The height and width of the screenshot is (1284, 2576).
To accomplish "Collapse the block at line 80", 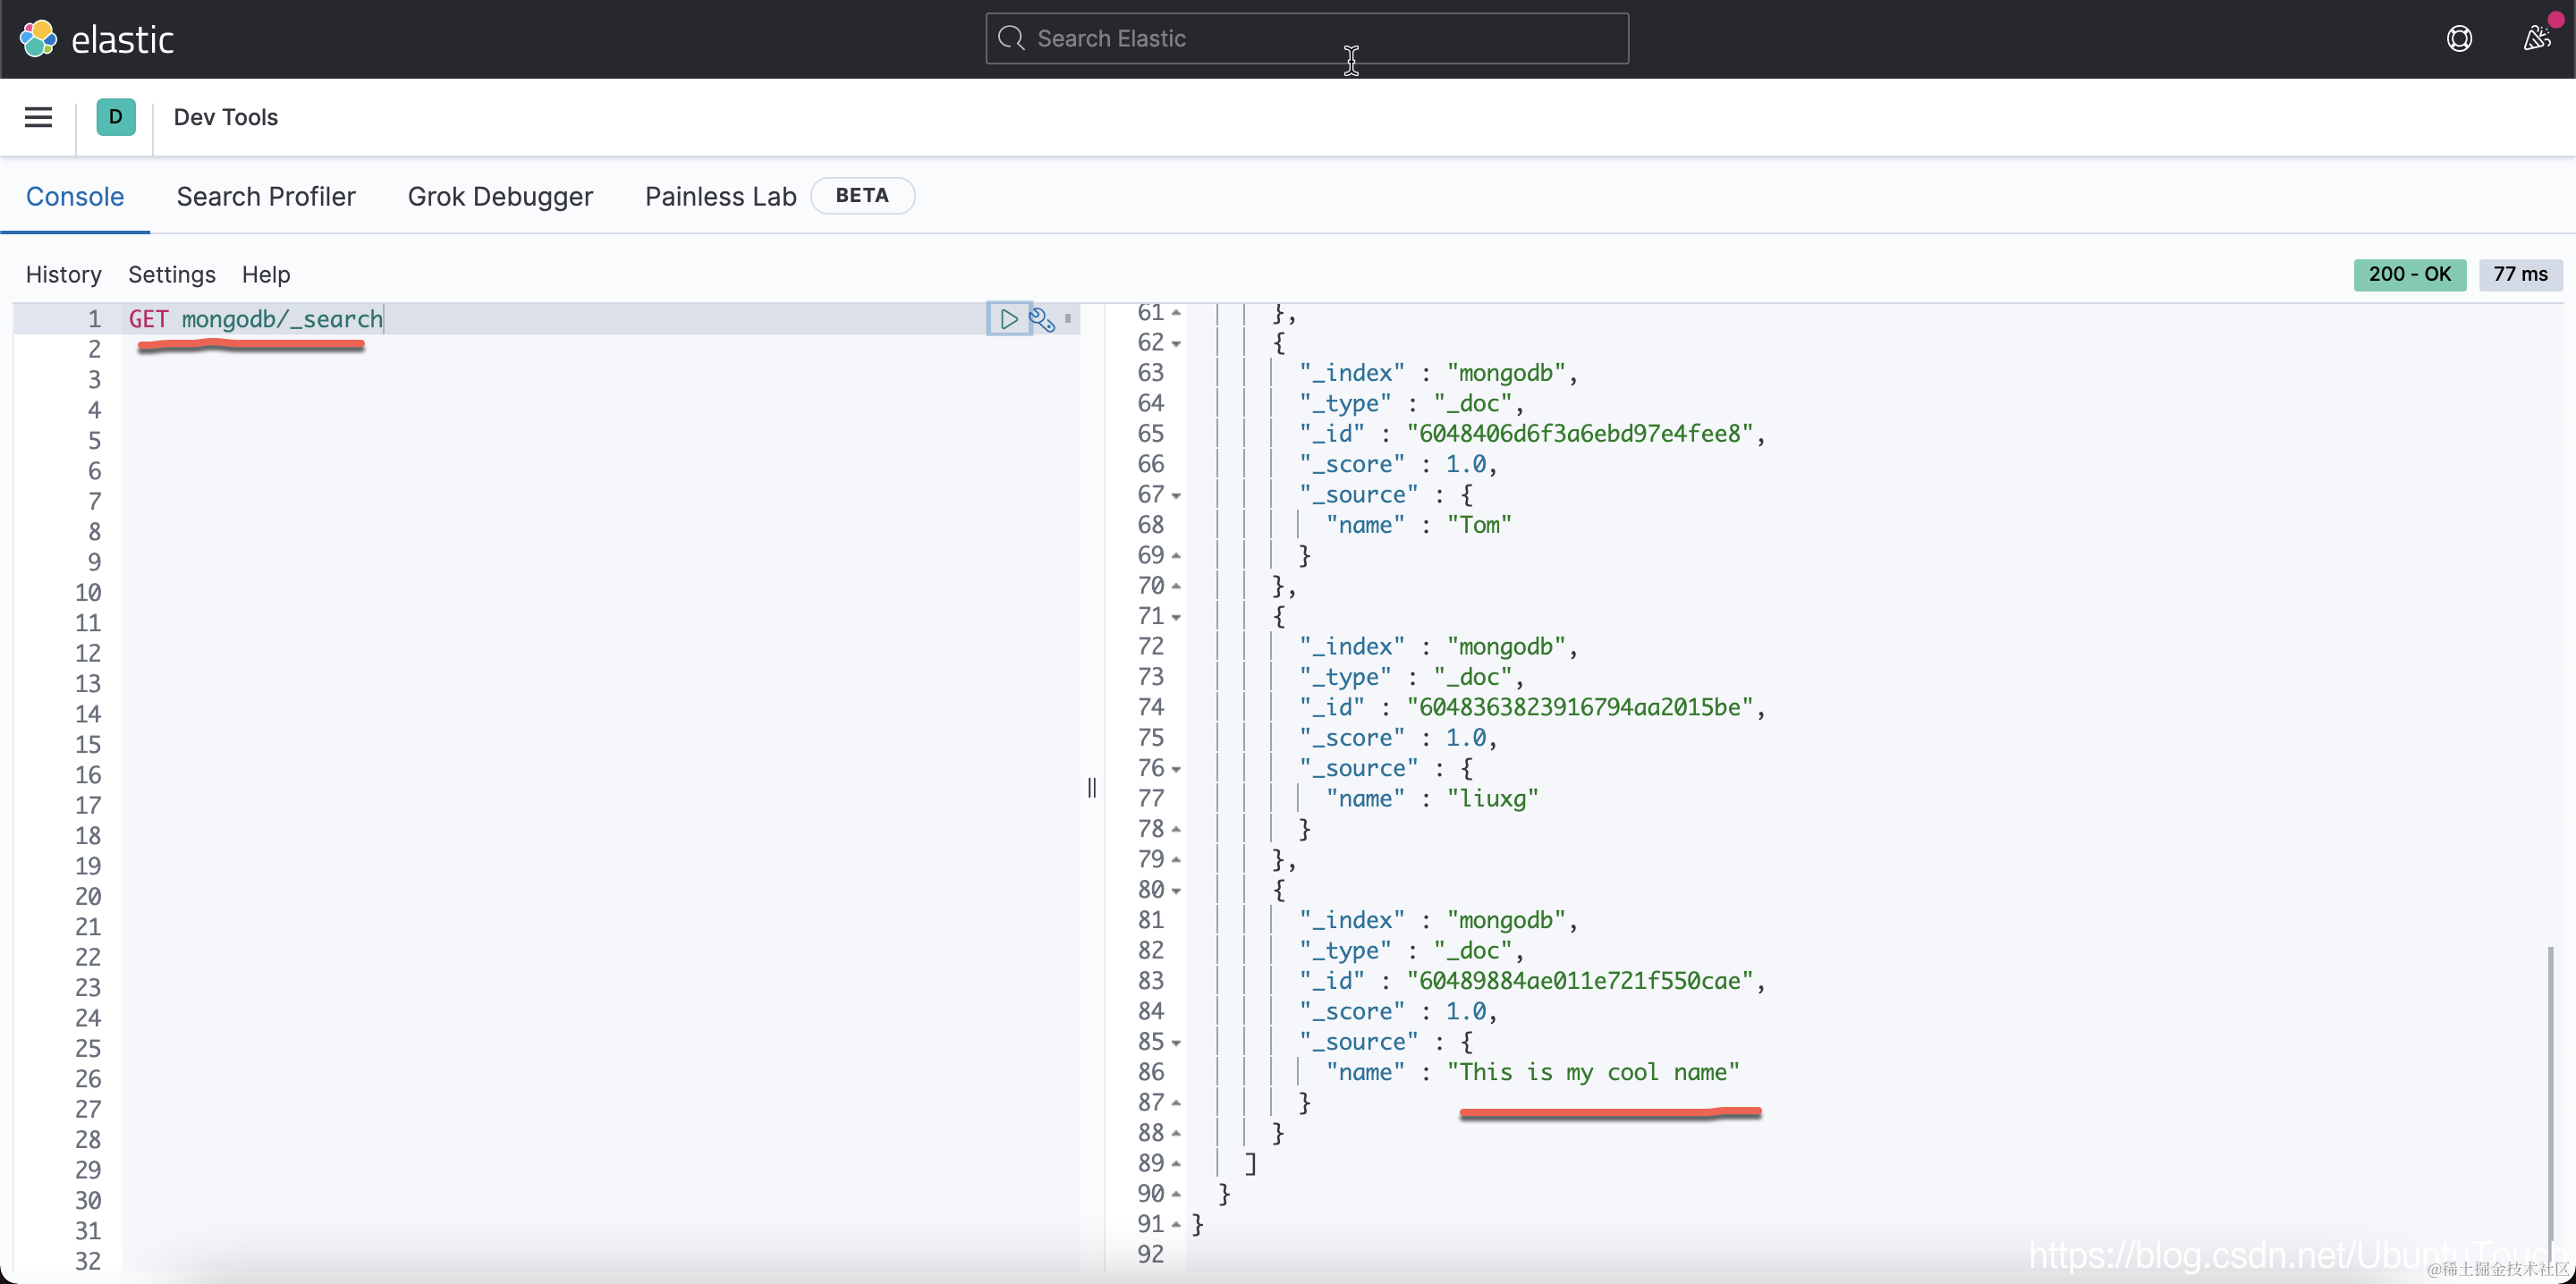I will pos(1176,891).
